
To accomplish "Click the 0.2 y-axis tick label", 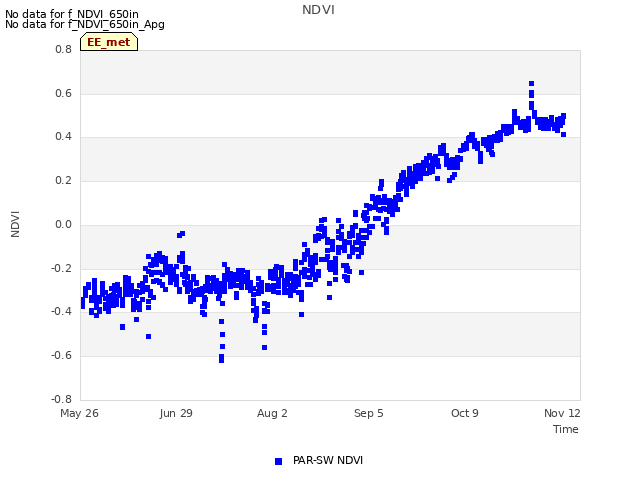I will point(63,180).
